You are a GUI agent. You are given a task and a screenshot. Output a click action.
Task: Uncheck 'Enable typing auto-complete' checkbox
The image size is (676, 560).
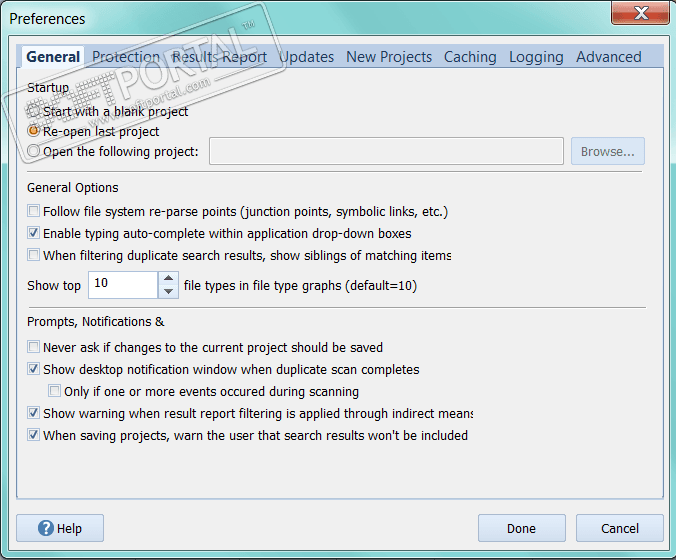pyautogui.click(x=35, y=234)
